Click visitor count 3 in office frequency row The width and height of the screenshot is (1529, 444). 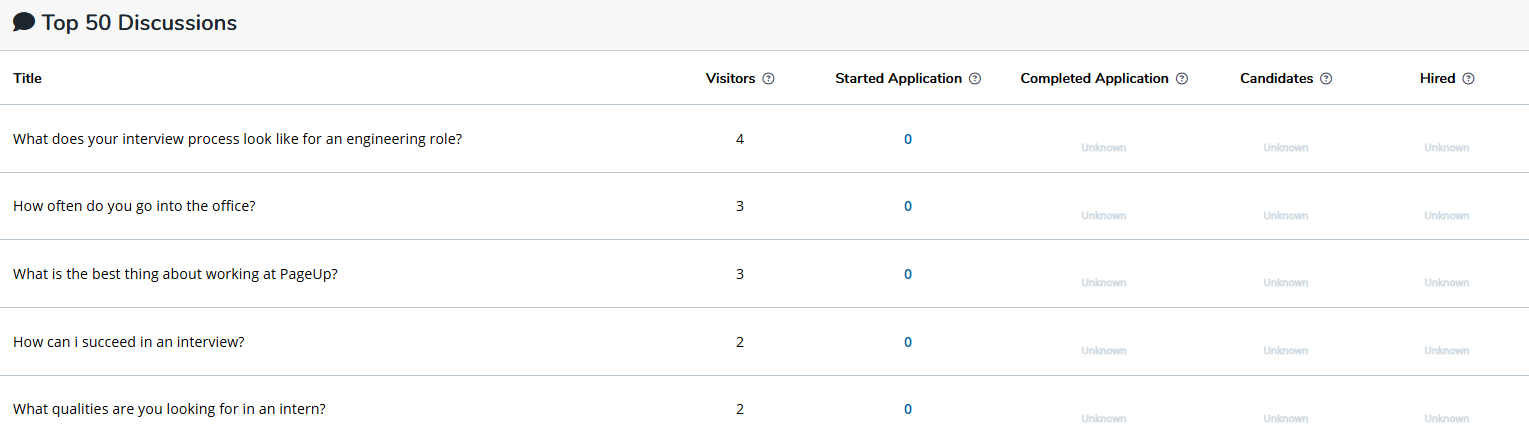tap(740, 206)
